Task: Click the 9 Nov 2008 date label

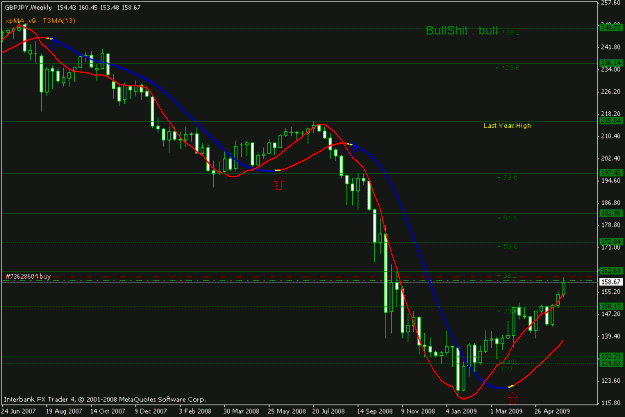Action: pyautogui.click(x=418, y=411)
